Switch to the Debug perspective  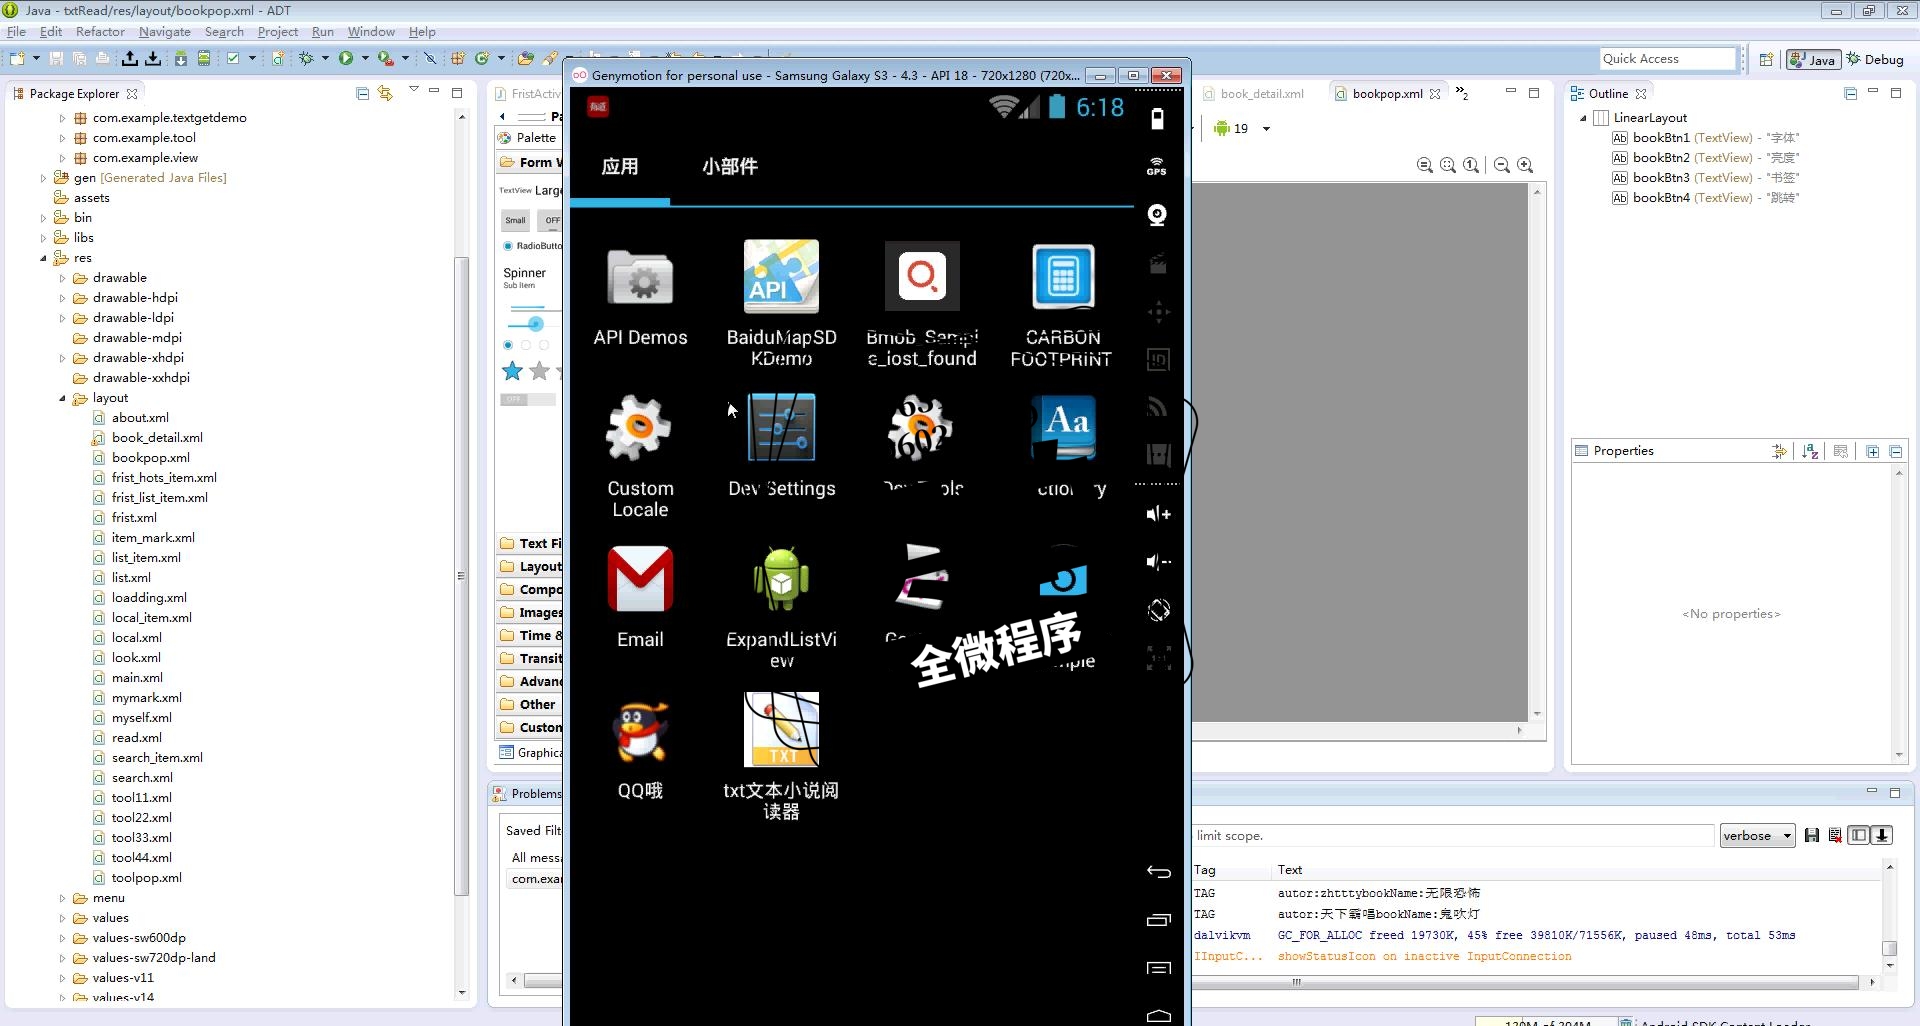click(1875, 59)
